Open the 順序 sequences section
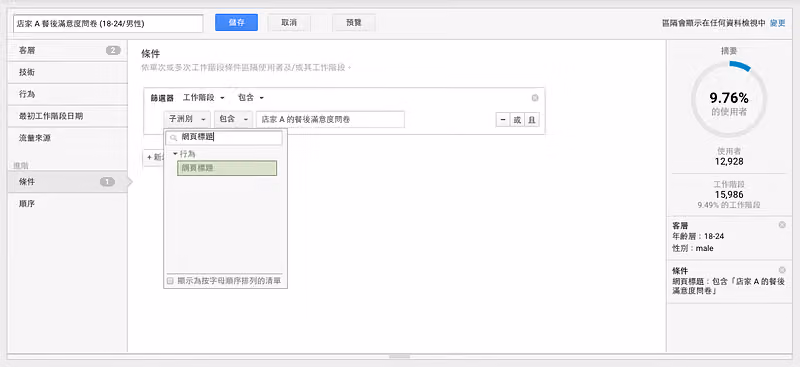800x367 pixels. (67, 204)
